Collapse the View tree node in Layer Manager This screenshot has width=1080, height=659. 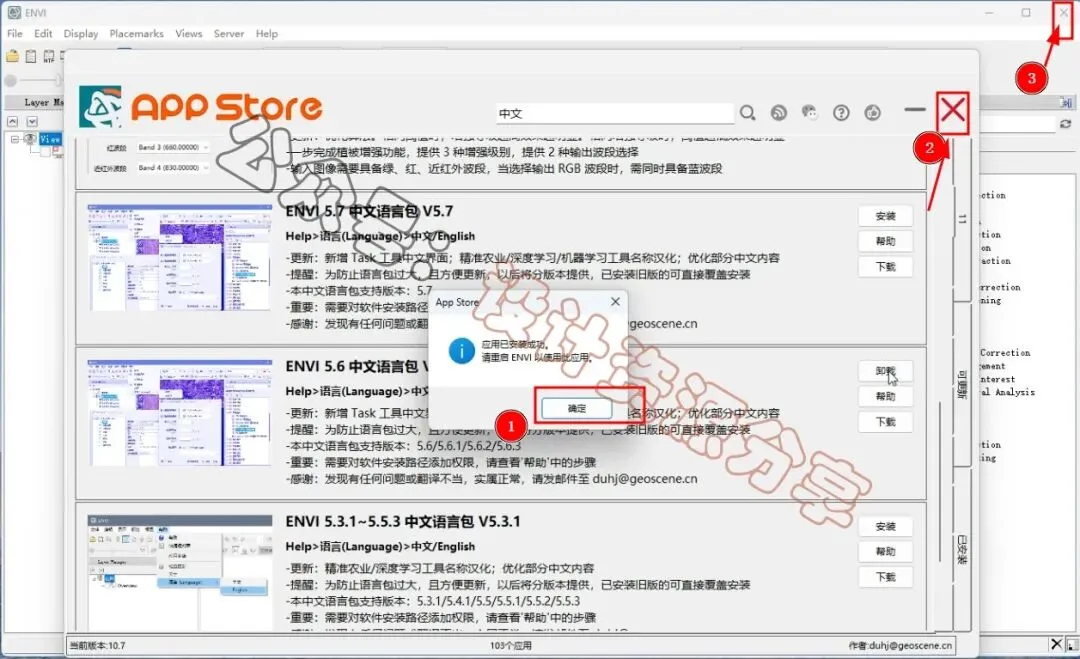pos(14,139)
